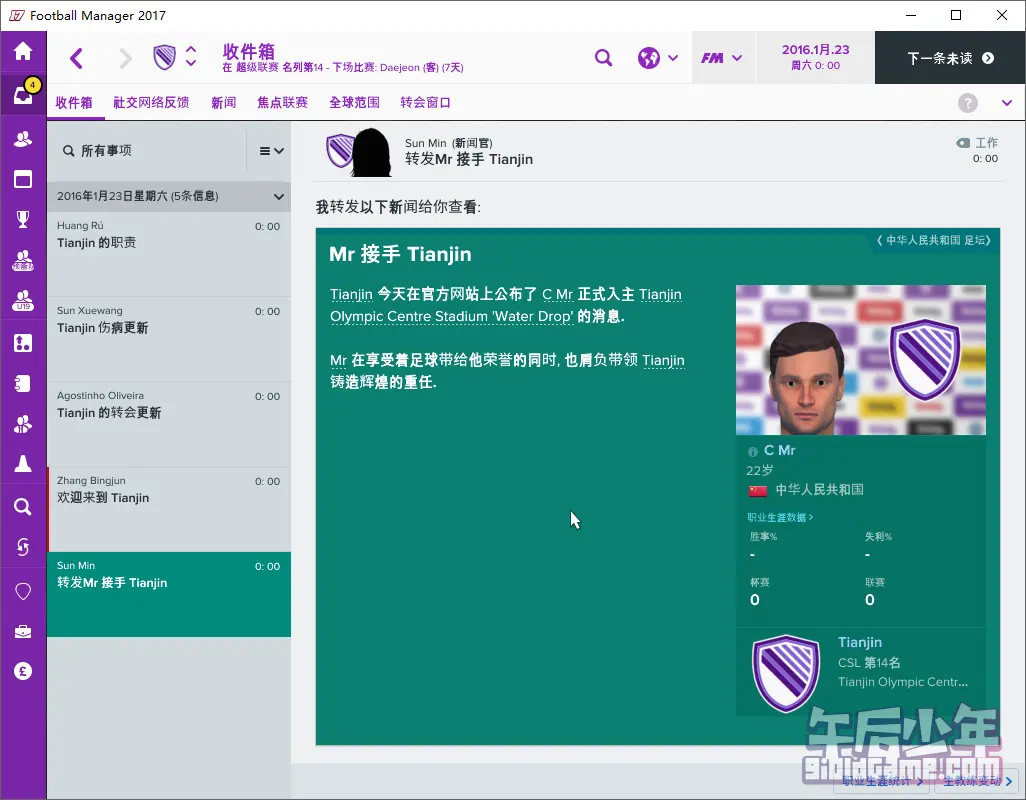Screen dimensions: 1026x800
Task: Click the info icon beside C Mr
Action: 752,451
